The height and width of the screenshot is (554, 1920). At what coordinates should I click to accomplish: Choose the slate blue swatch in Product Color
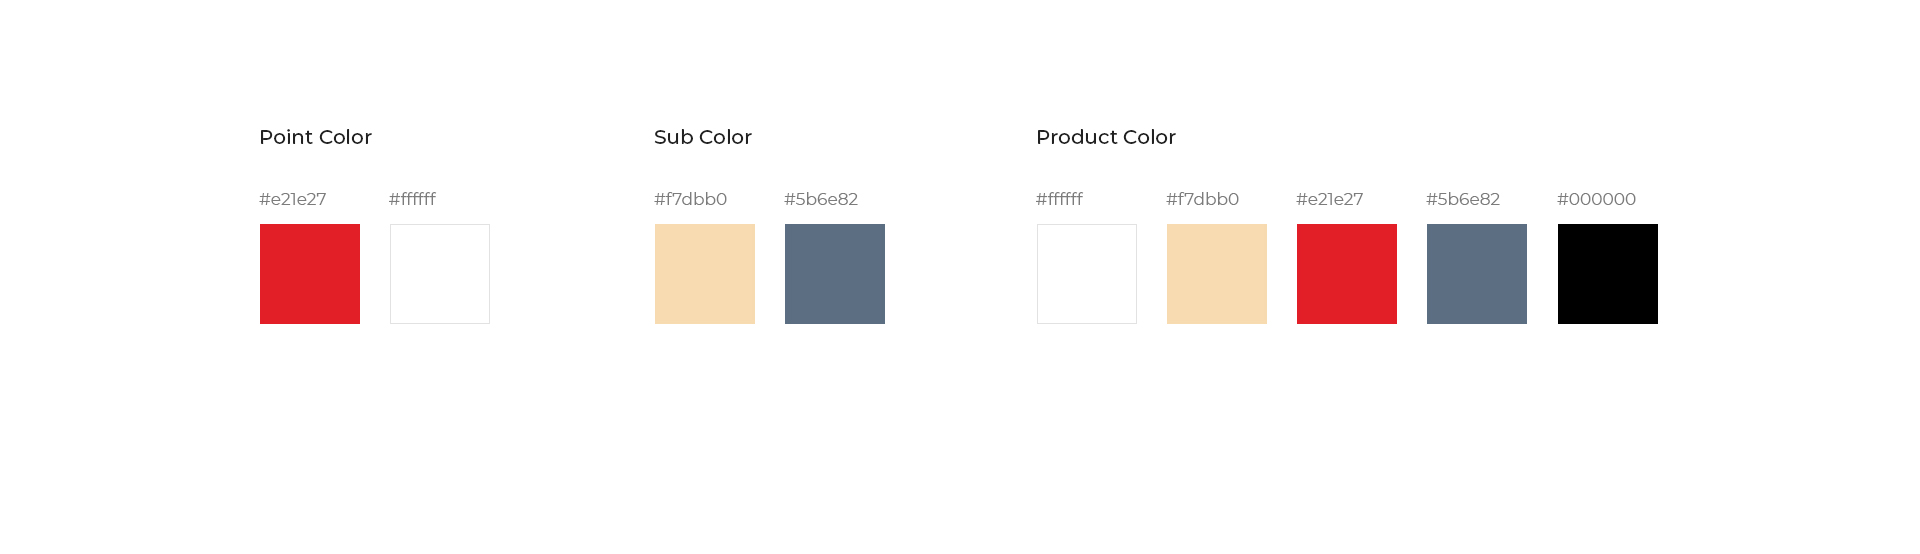(1477, 274)
